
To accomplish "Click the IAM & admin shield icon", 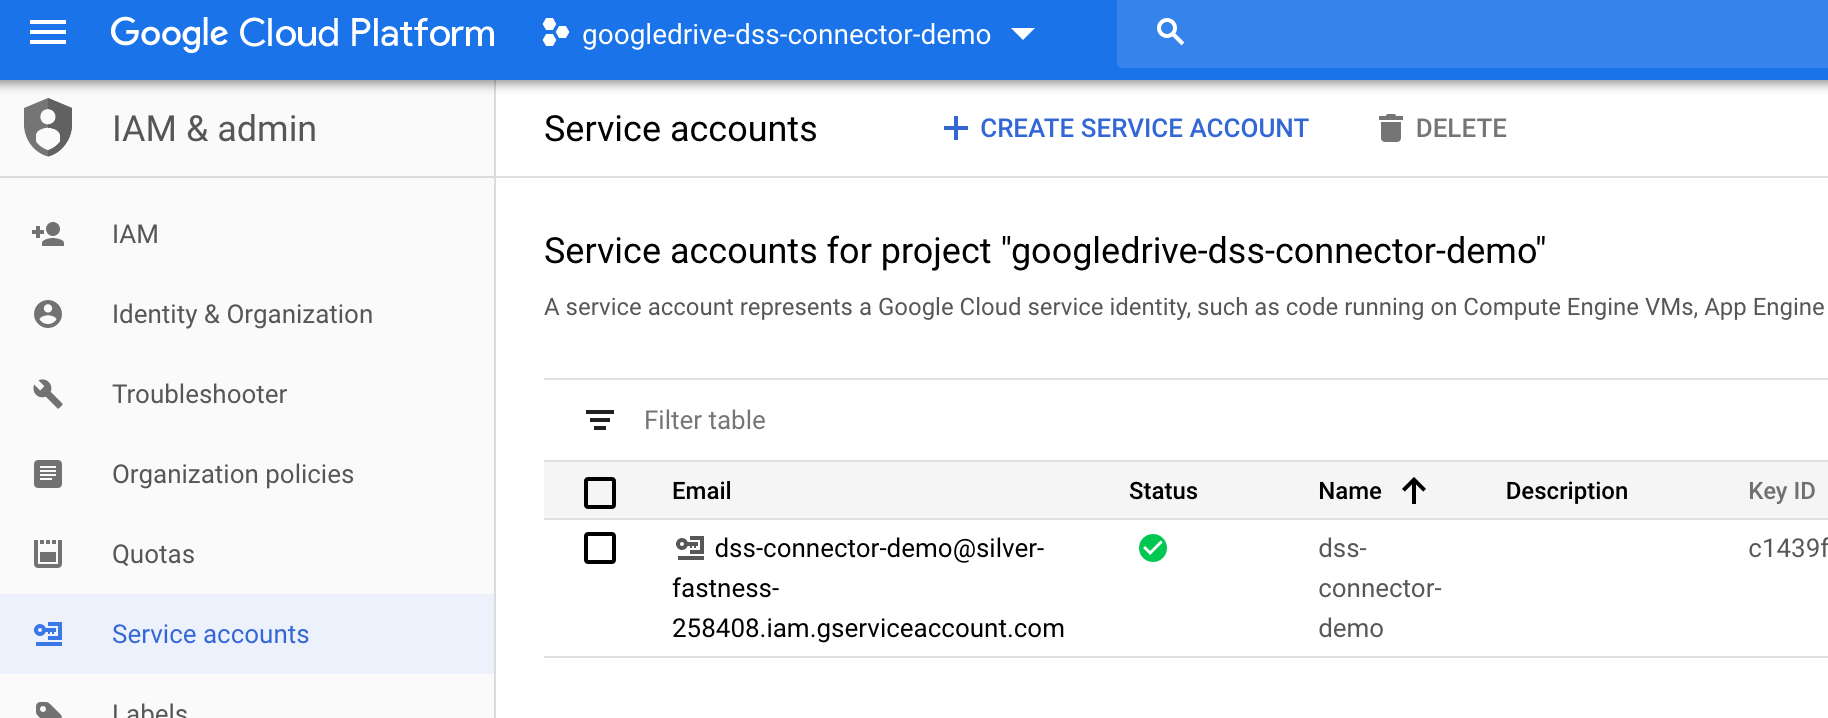I will coord(48,128).
